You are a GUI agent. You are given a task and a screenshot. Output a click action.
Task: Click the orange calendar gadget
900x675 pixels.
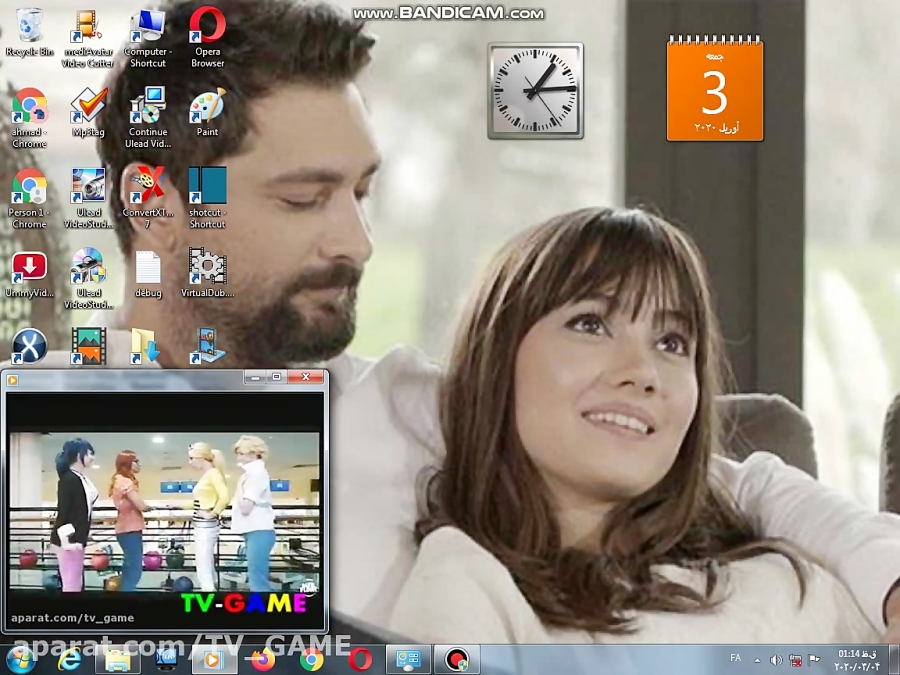715,90
